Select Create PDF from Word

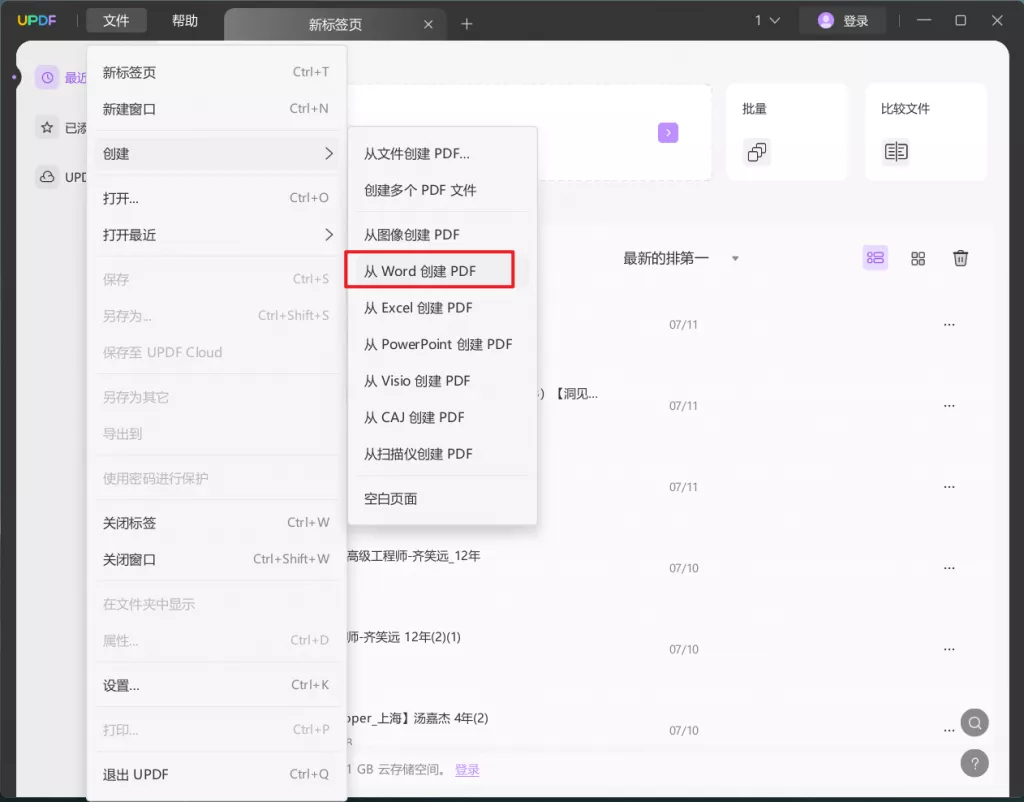click(x=420, y=271)
